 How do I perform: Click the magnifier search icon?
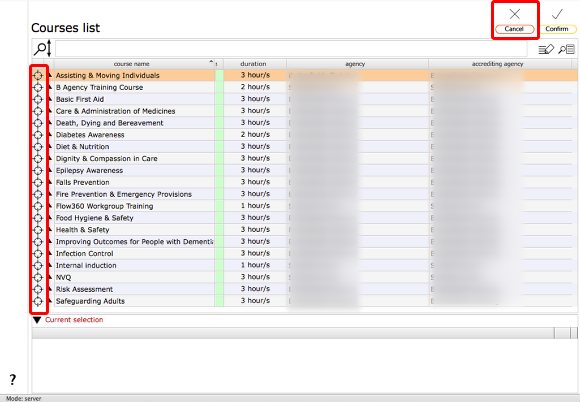pyautogui.click(x=43, y=48)
